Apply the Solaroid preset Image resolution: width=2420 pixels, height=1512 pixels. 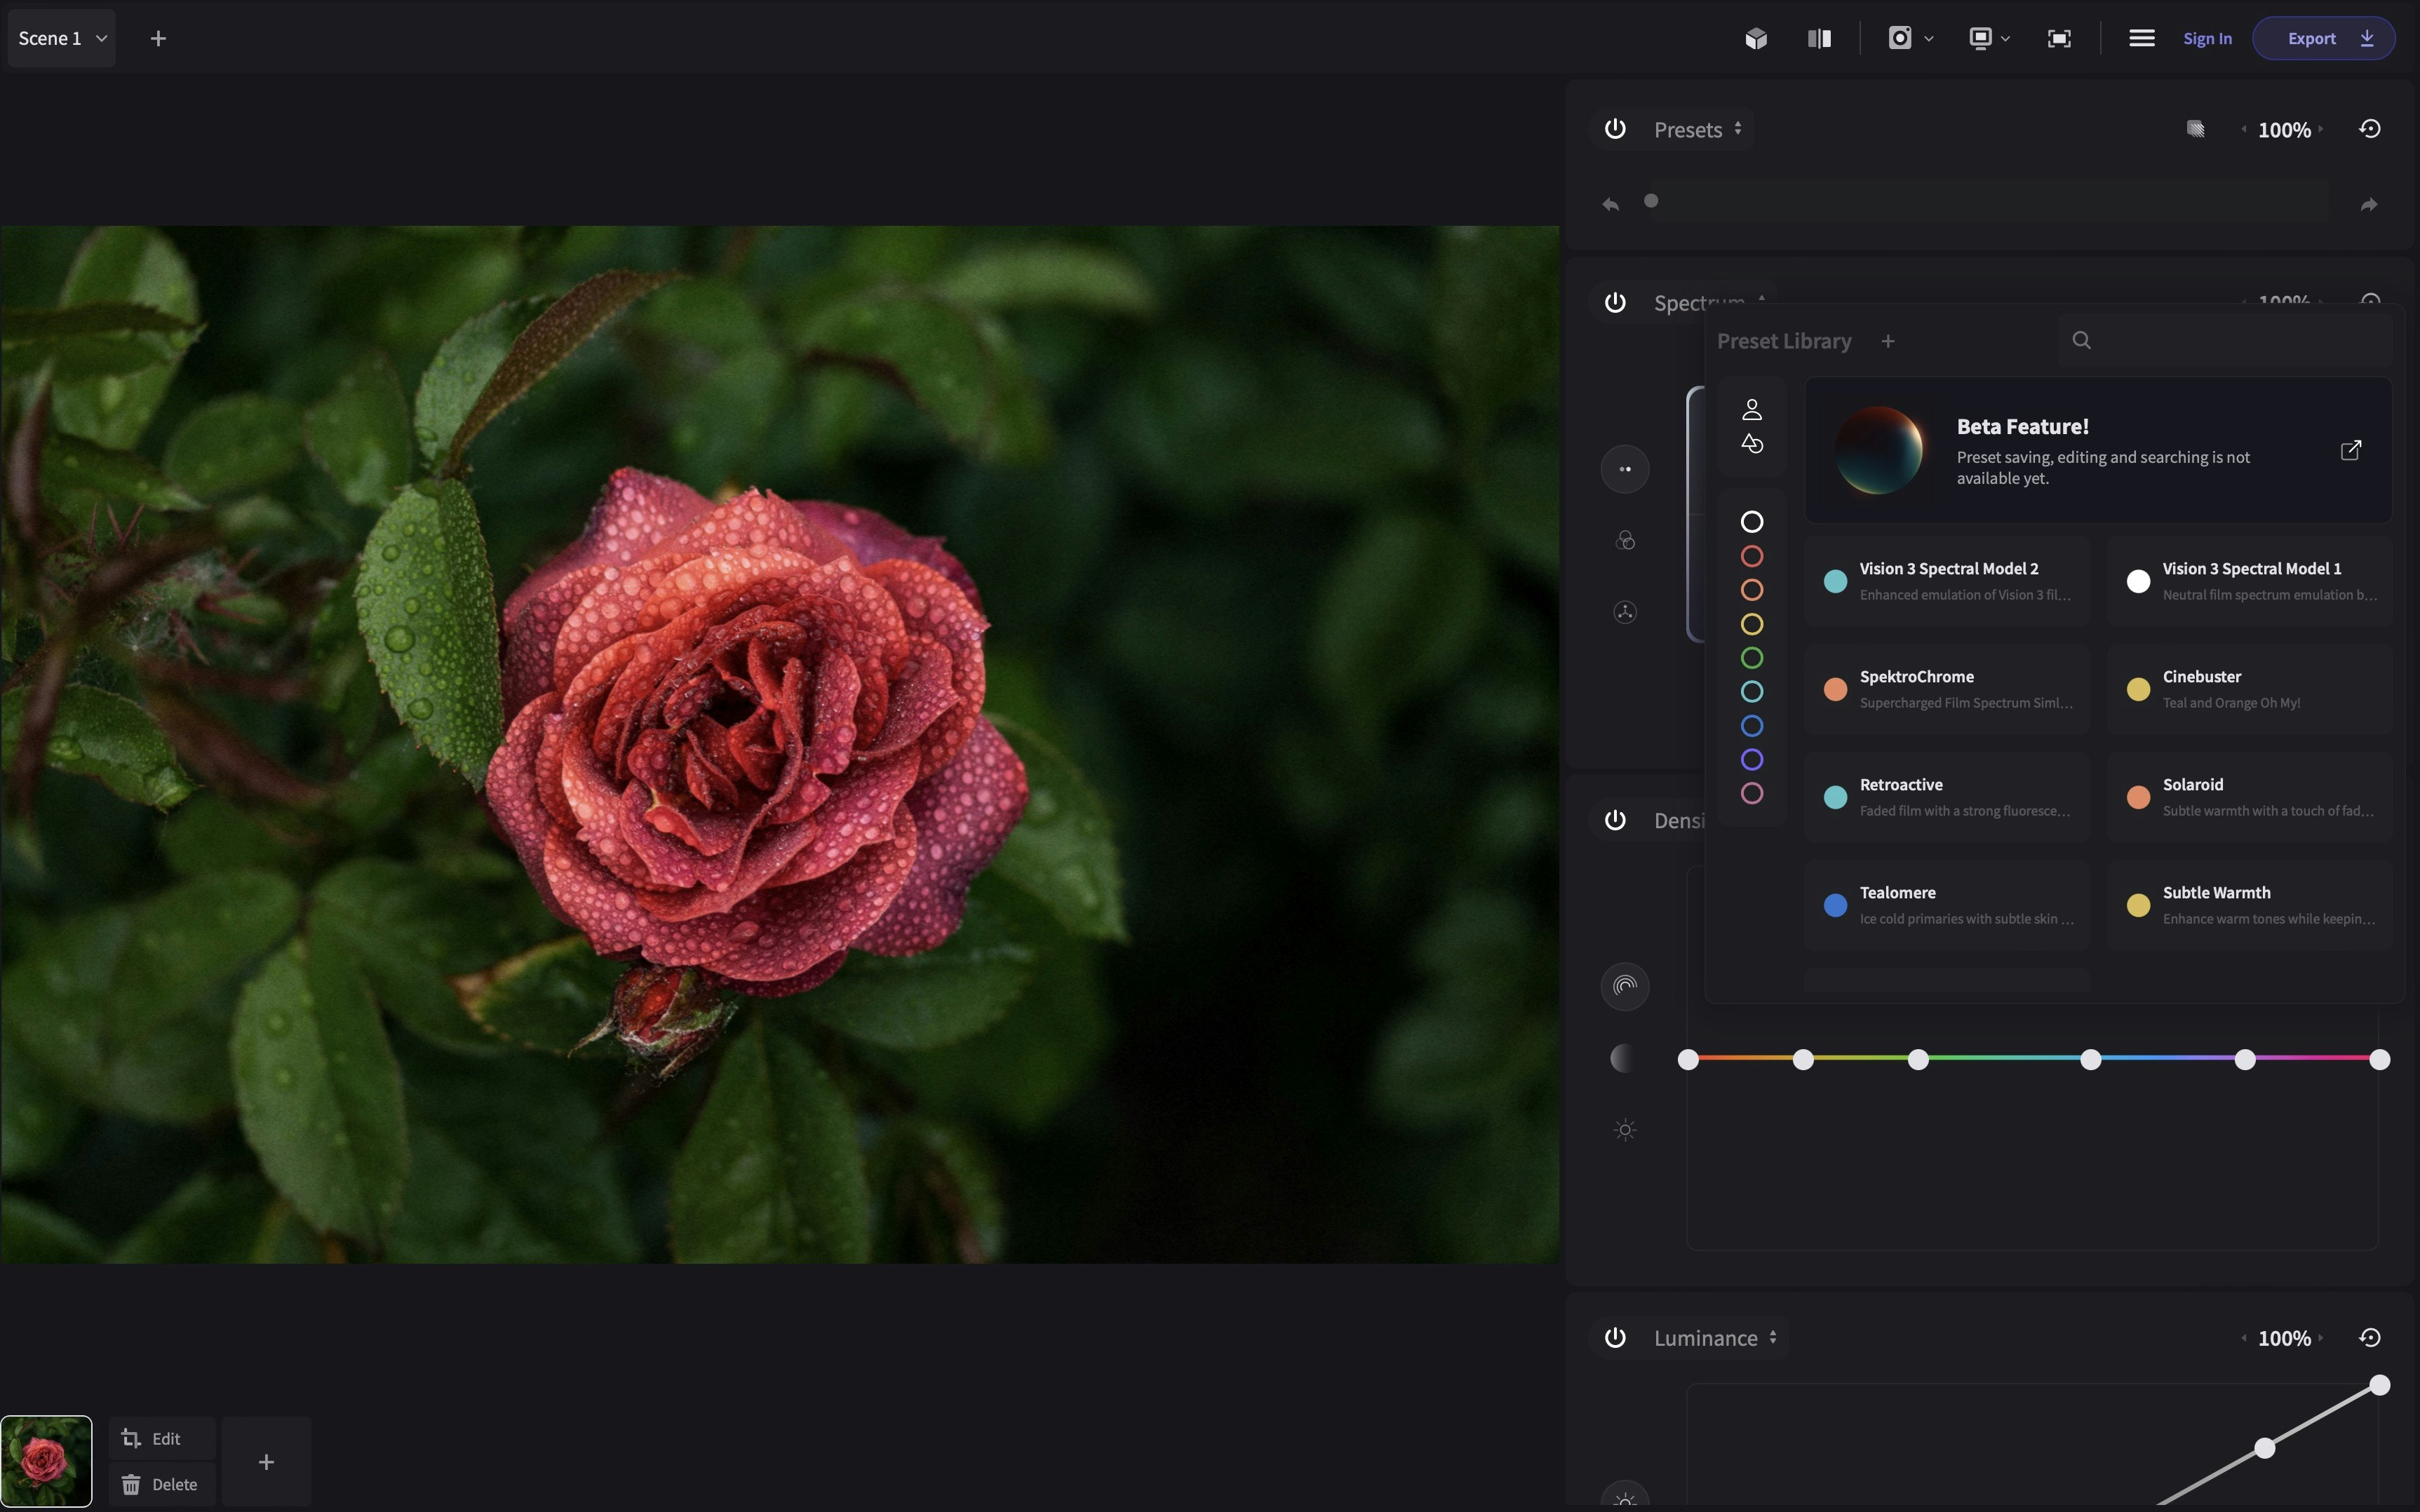pos(2249,797)
